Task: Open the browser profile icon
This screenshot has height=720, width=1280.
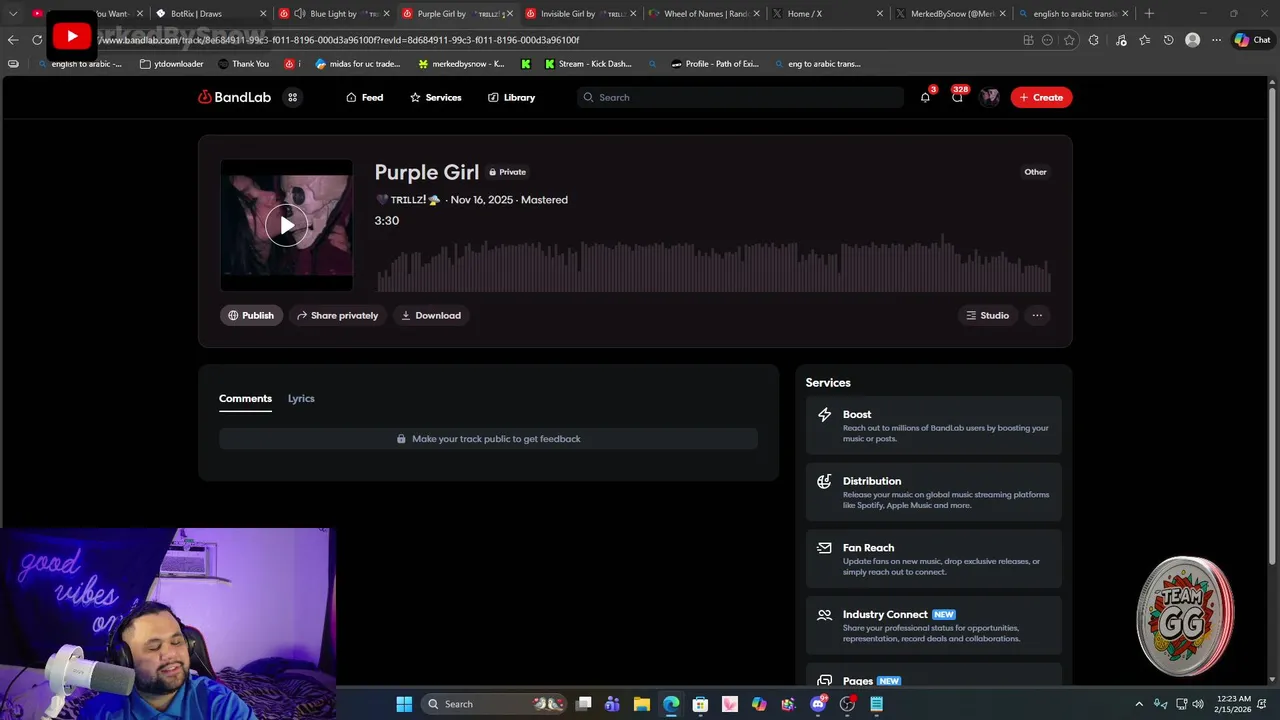Action: (1192, 40)
